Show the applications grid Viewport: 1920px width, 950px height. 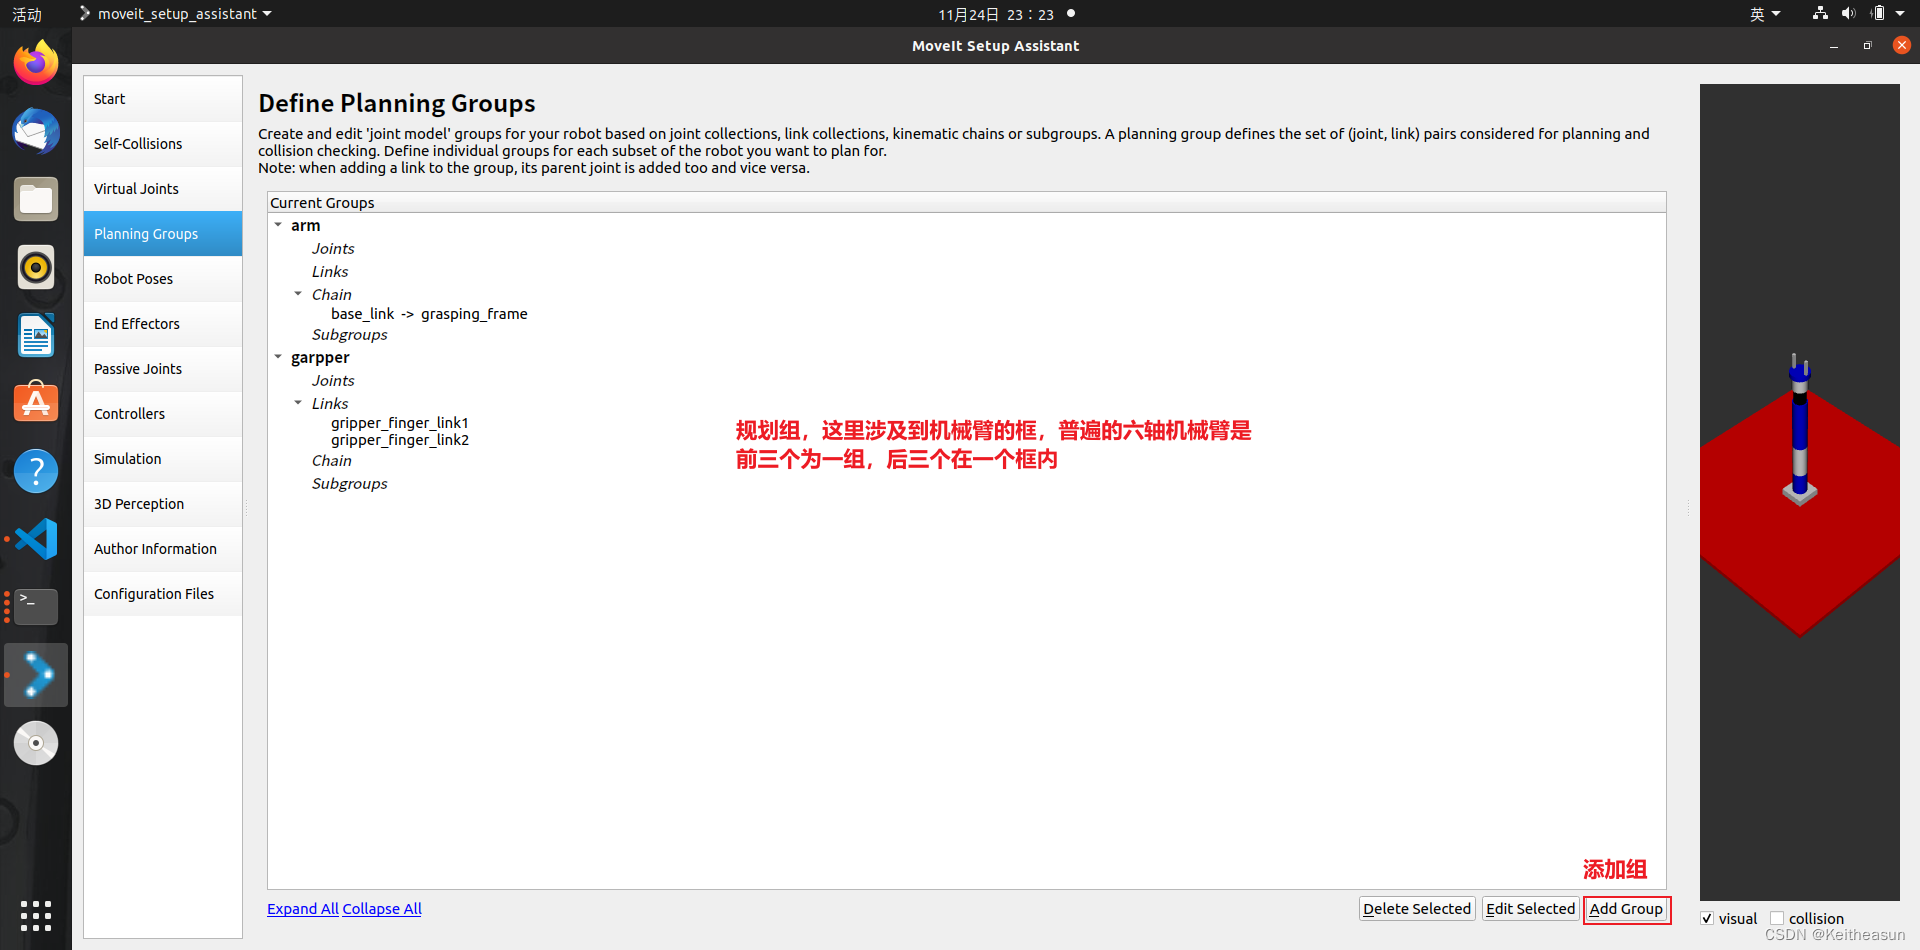(x=36, y=915)
